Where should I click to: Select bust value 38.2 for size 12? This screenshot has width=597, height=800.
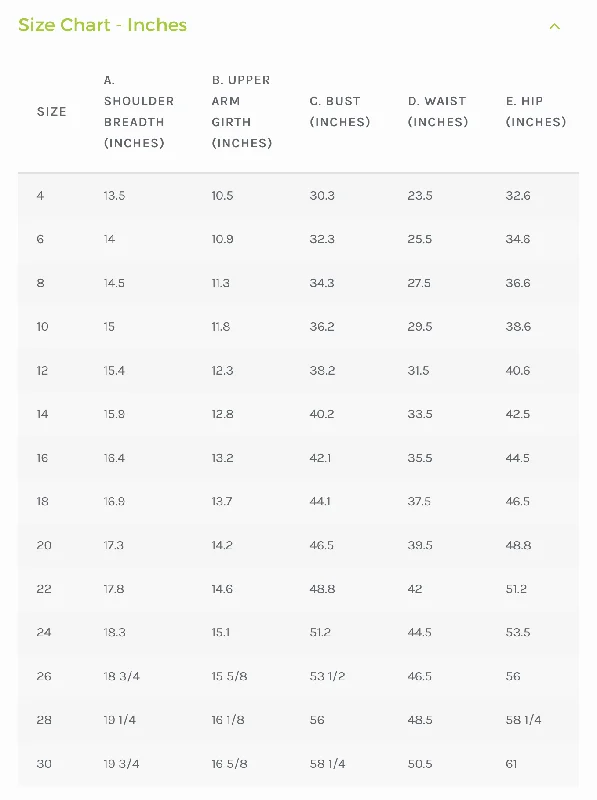coord(322,370)
